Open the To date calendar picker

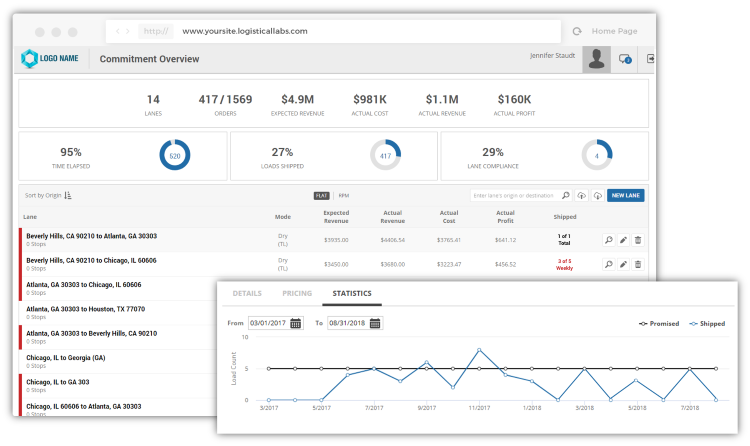pos(376,323)
